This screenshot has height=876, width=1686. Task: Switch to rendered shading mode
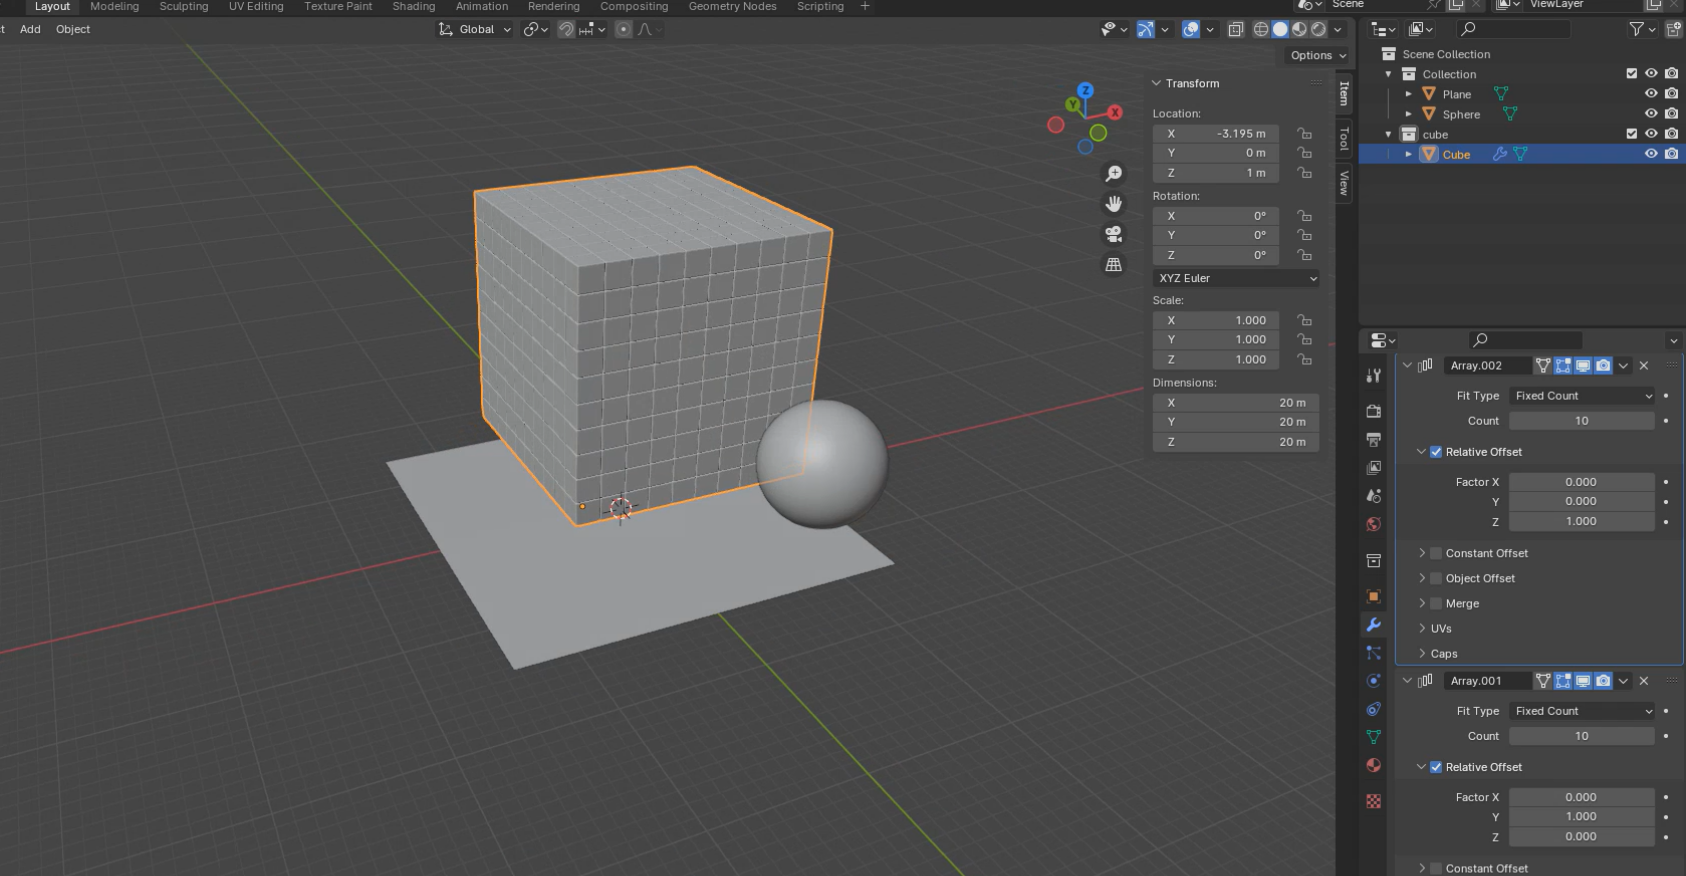pyautogui.click(x=1318, y=30)
